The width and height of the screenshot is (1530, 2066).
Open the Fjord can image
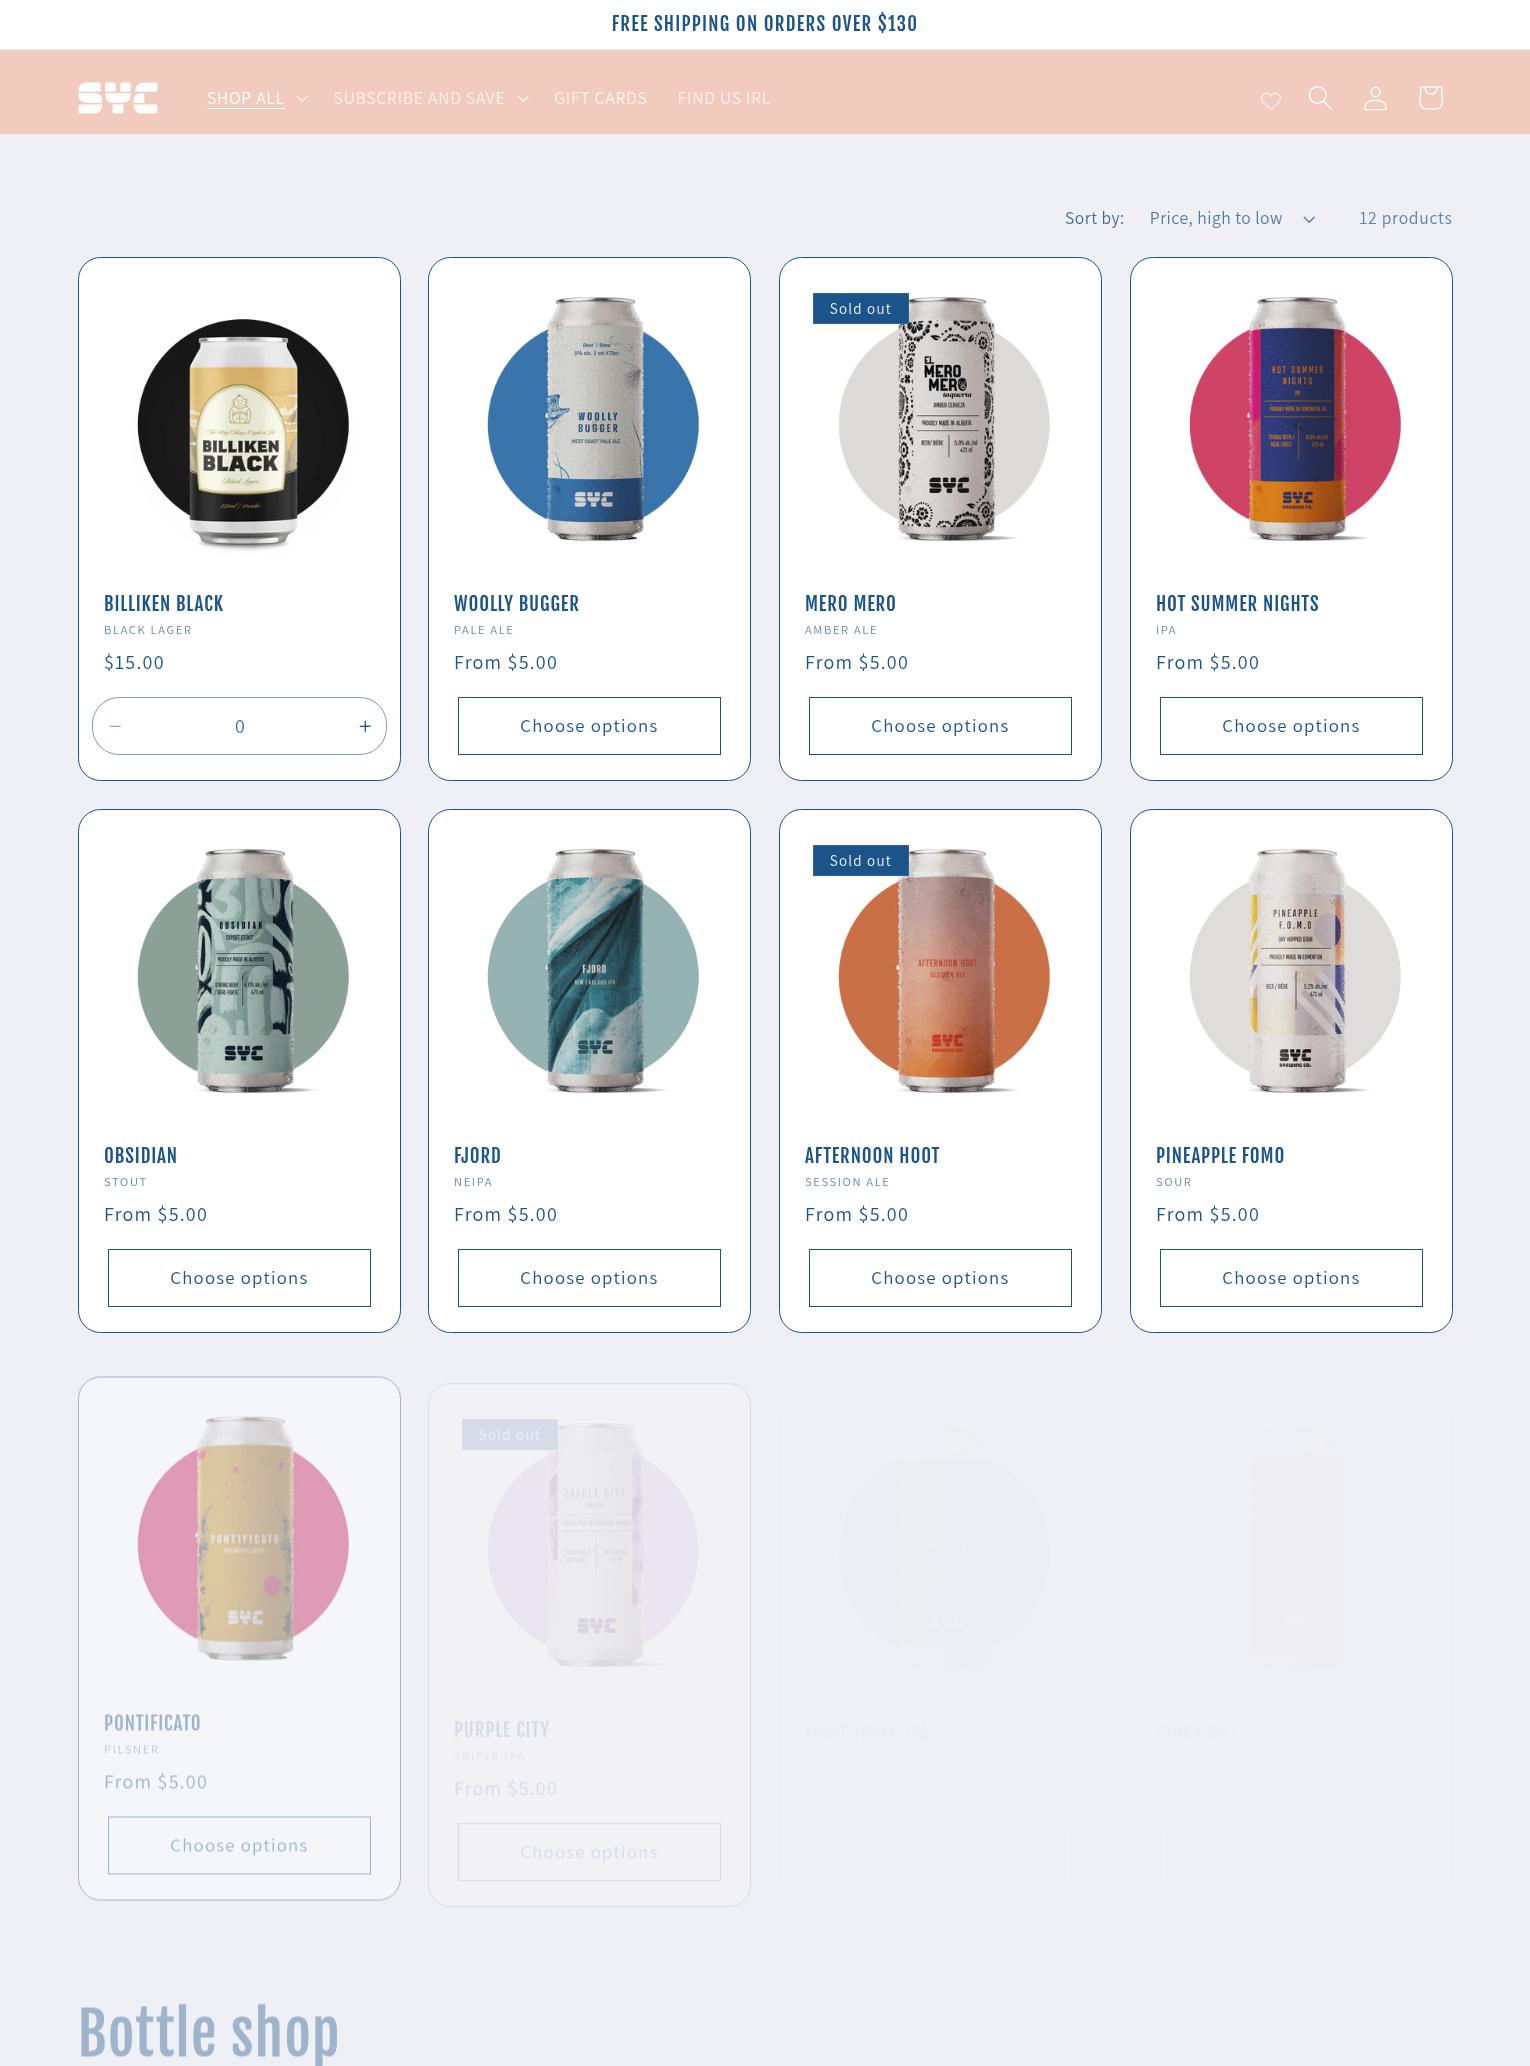click(593, 972)
